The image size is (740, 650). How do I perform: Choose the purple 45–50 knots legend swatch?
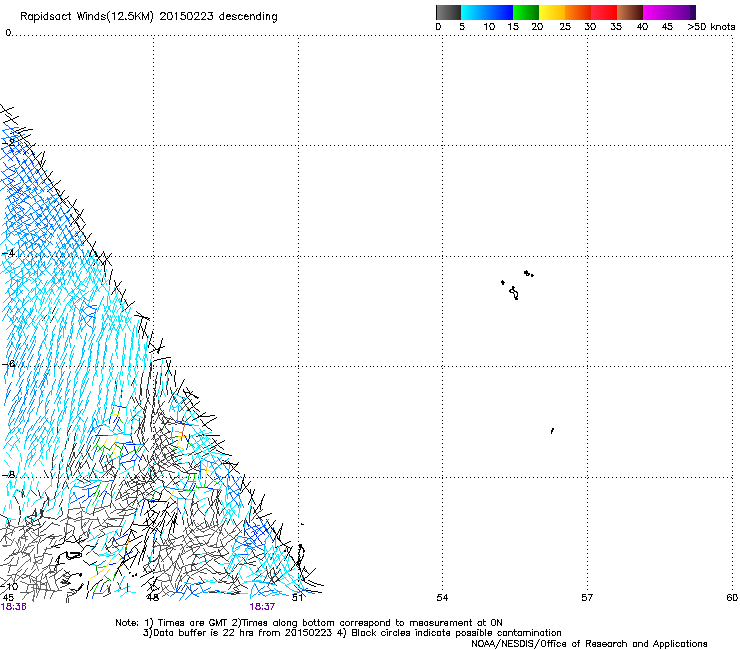tap(682, 12)
